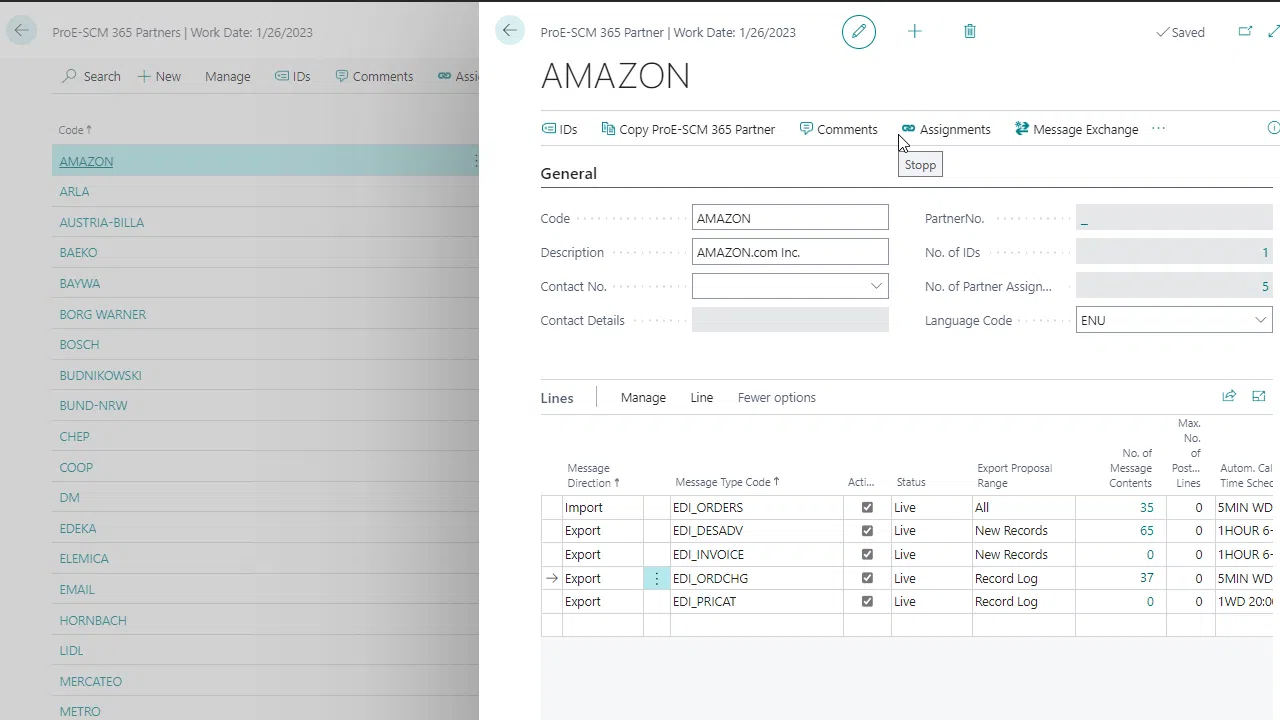Open message contents count 35
The image size is (1280, 720).
[1146, 507]
